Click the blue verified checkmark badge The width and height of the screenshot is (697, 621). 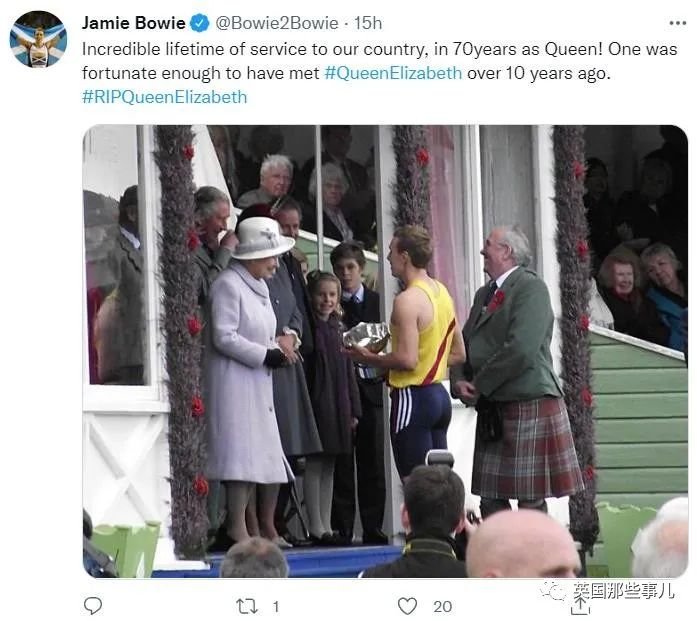click(200, 23)
